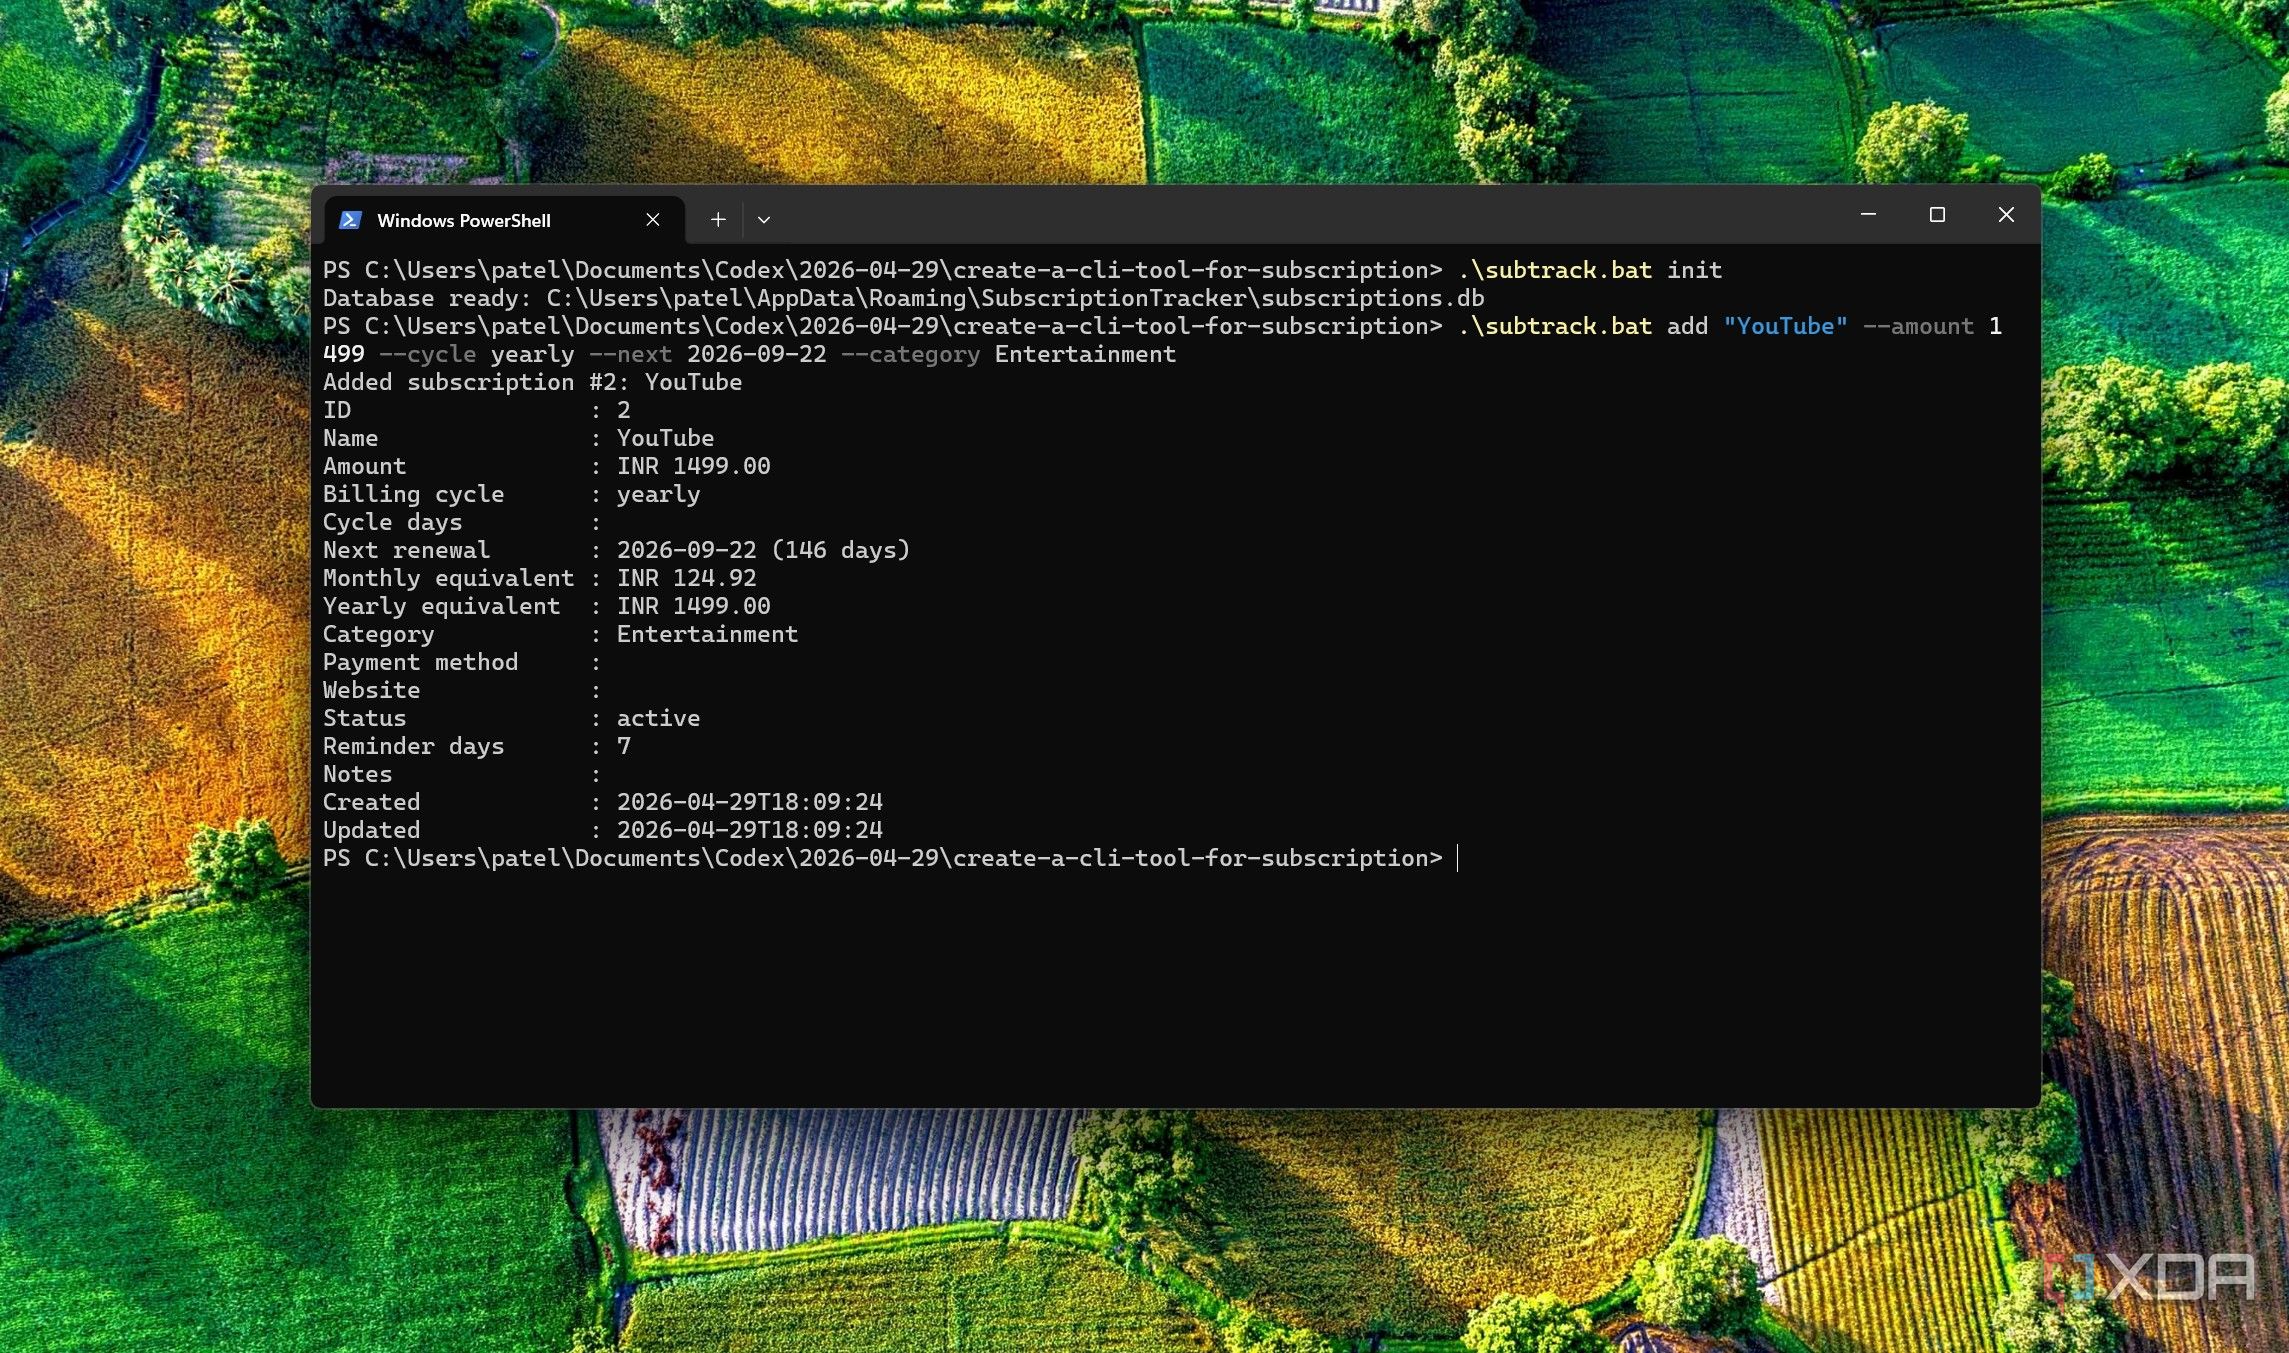Click the Amount value 'INR 1499.00'

click(693, 466)
